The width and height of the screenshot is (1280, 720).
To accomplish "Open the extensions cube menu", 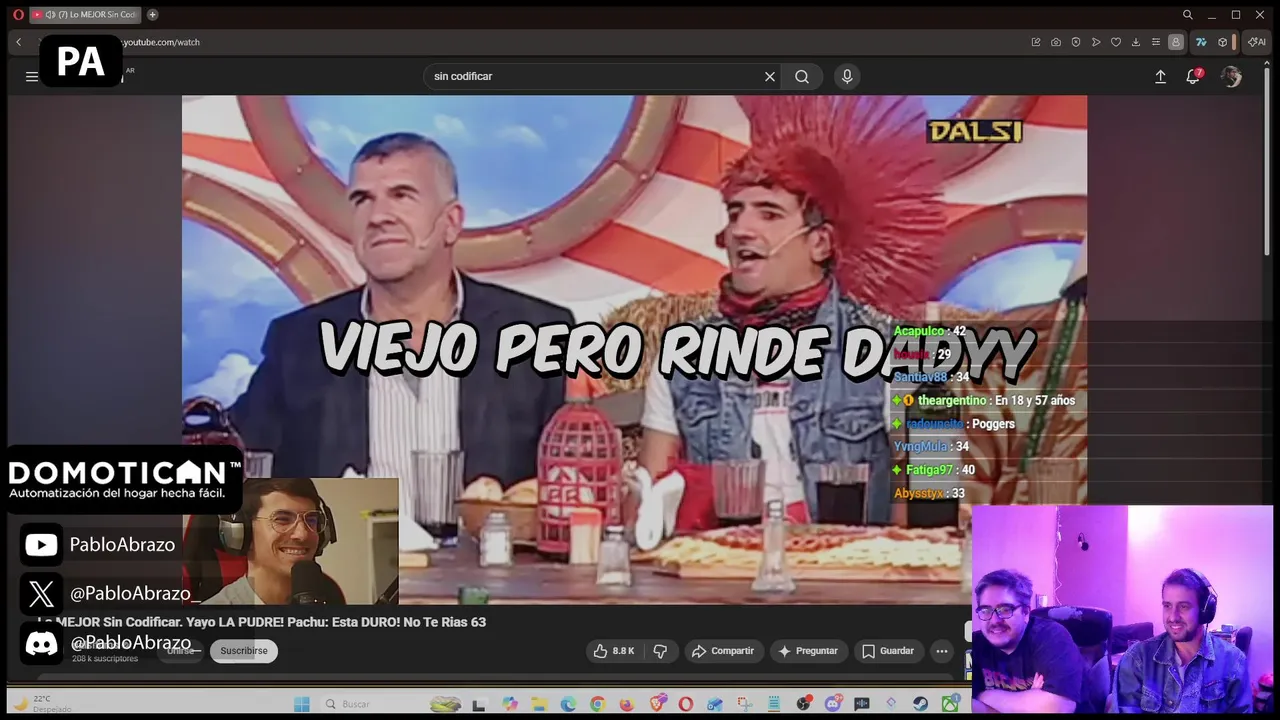I will [1222, 42].
